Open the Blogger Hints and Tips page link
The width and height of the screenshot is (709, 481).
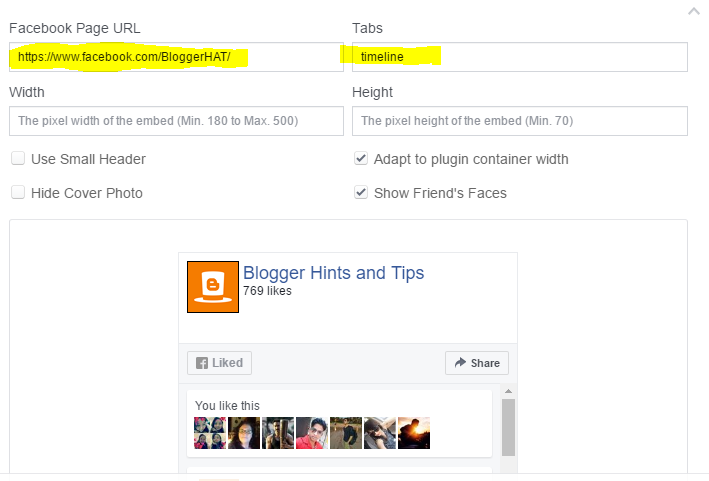[334, 273]
